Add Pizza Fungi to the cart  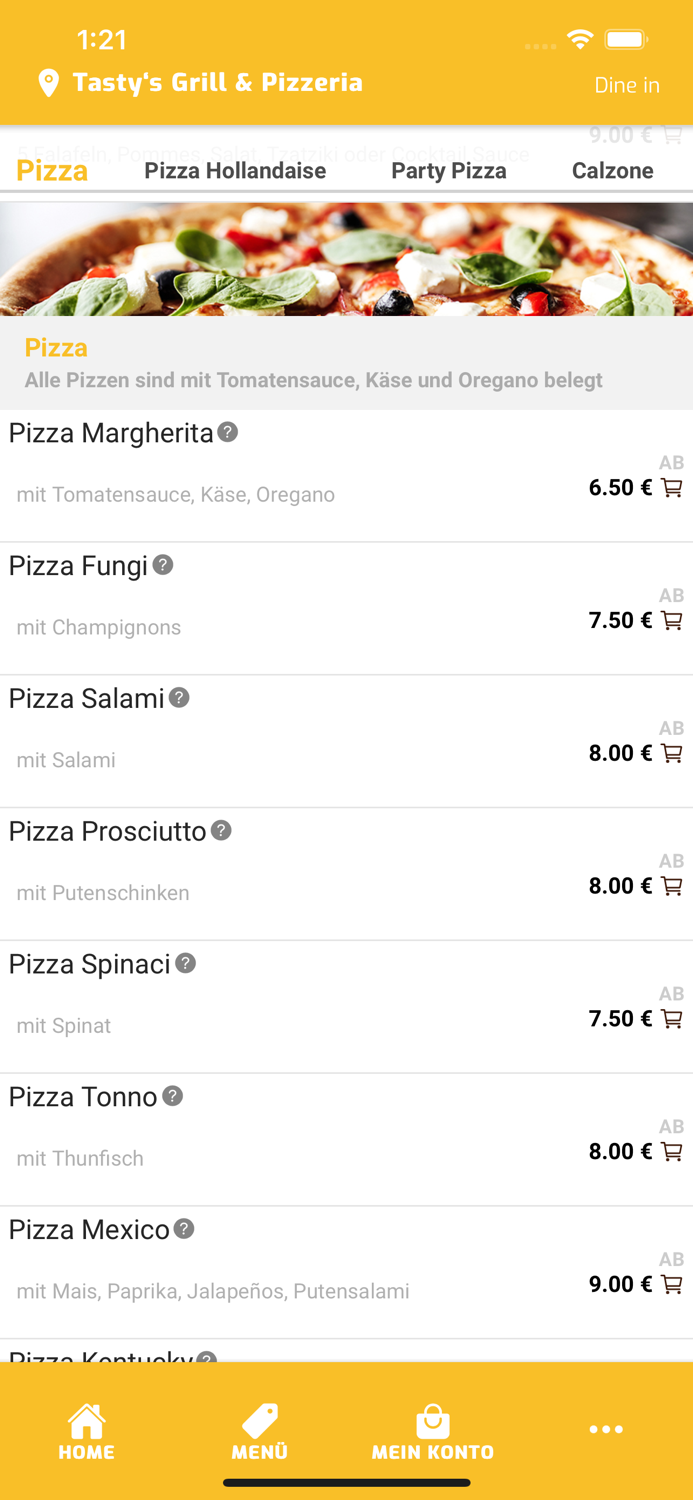click(671, 620)
